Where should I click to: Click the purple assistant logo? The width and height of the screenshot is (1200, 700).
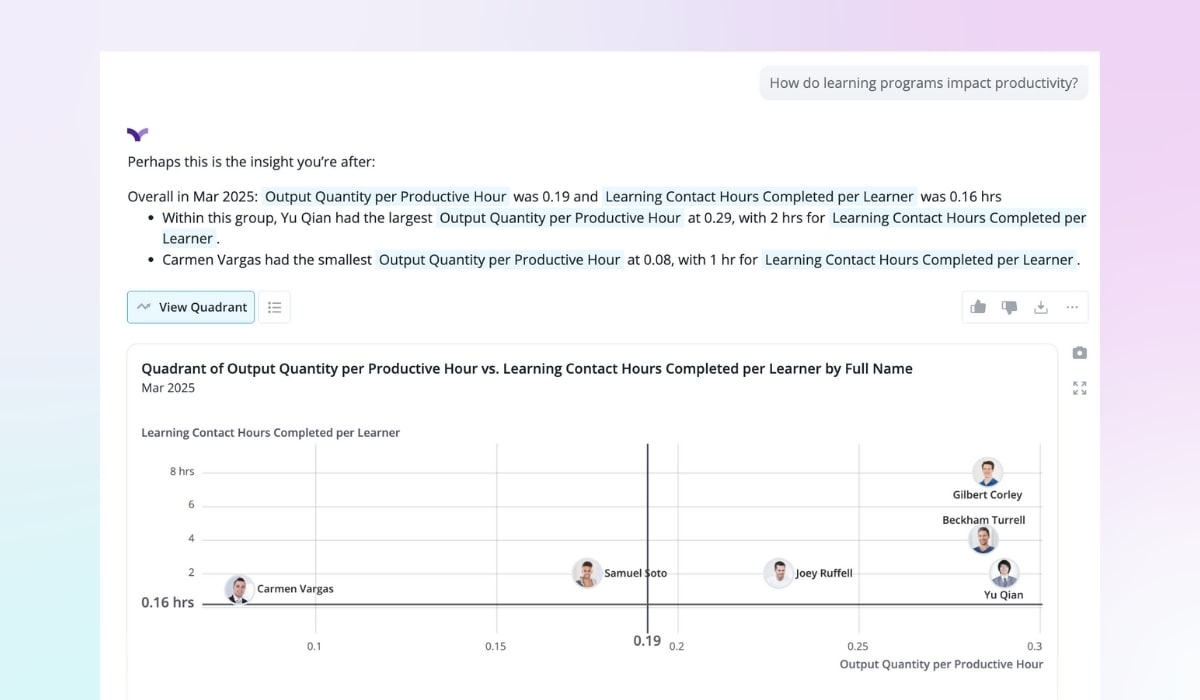click(138, 133)
